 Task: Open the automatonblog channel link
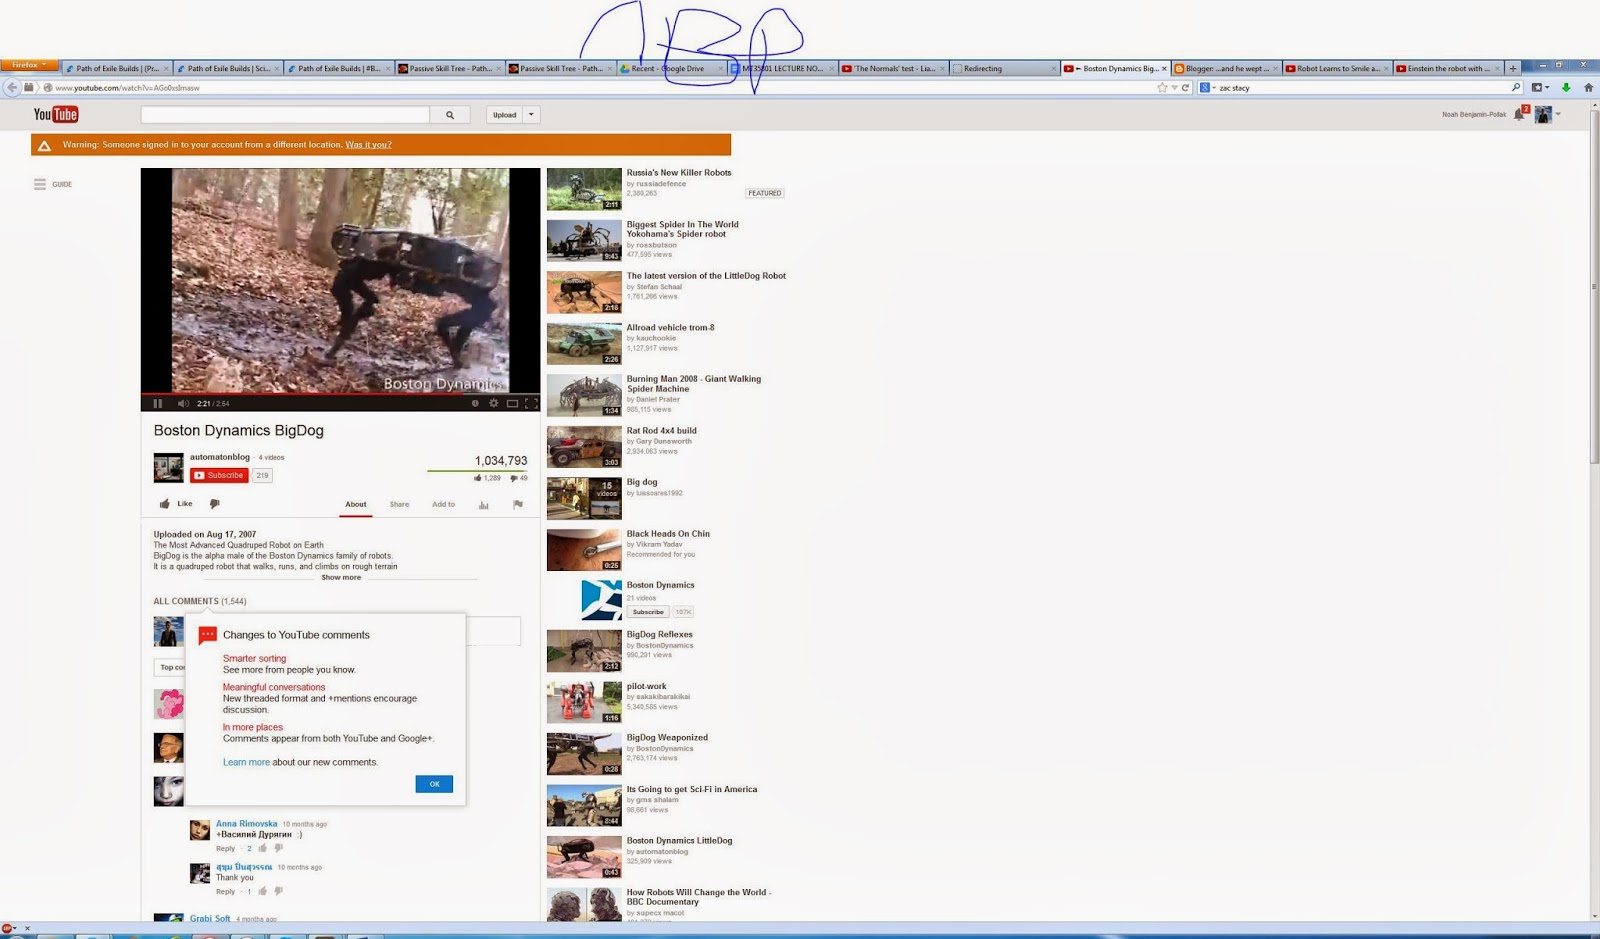tap(220, 457)
